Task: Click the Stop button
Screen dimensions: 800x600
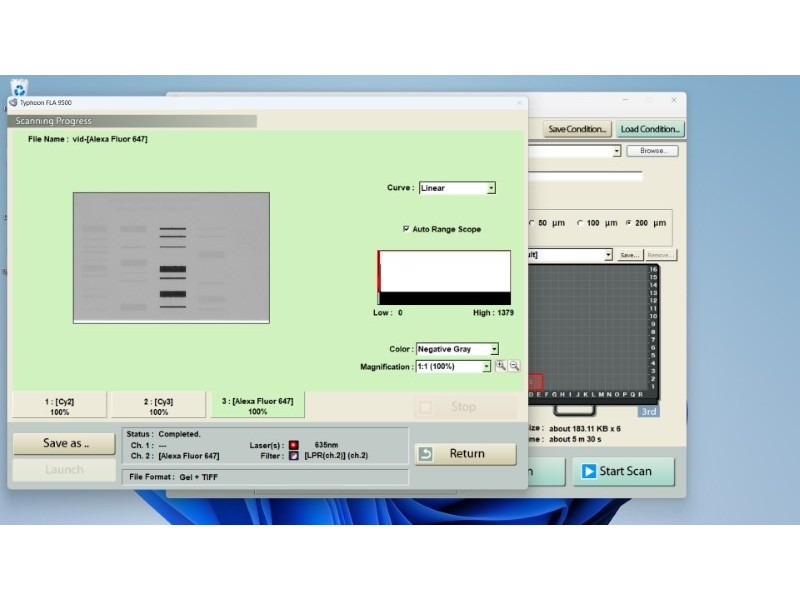Action: 465,407
